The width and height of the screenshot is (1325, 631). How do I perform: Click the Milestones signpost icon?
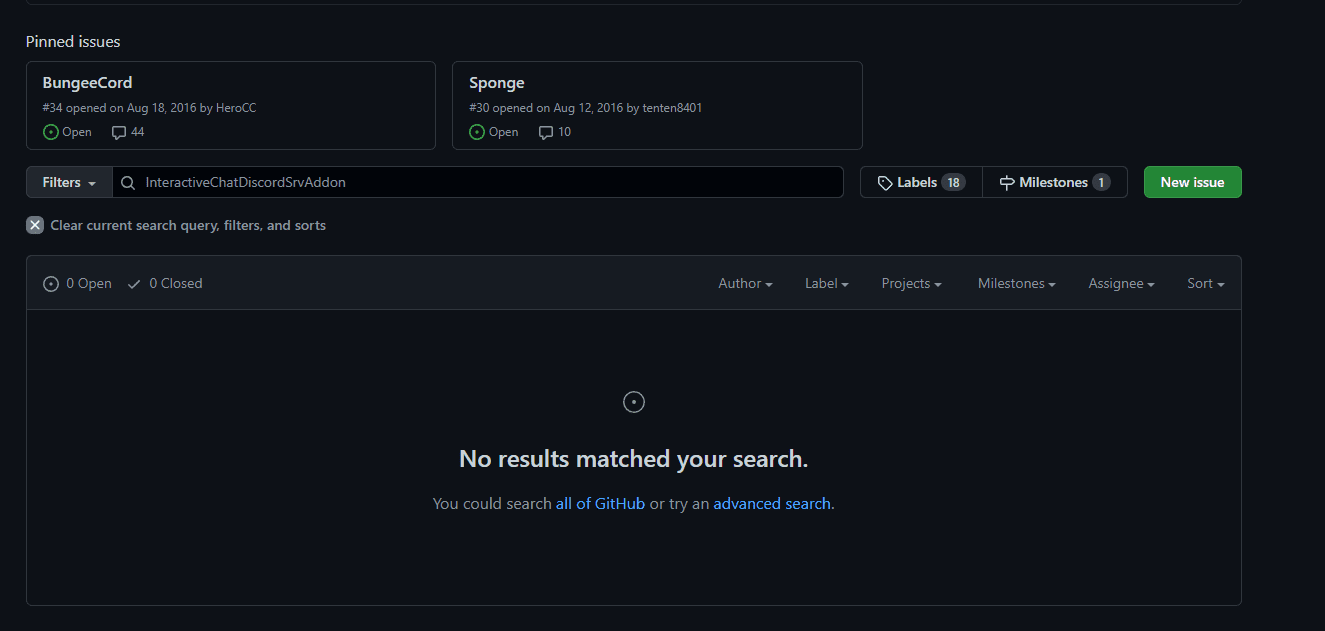1007,183
